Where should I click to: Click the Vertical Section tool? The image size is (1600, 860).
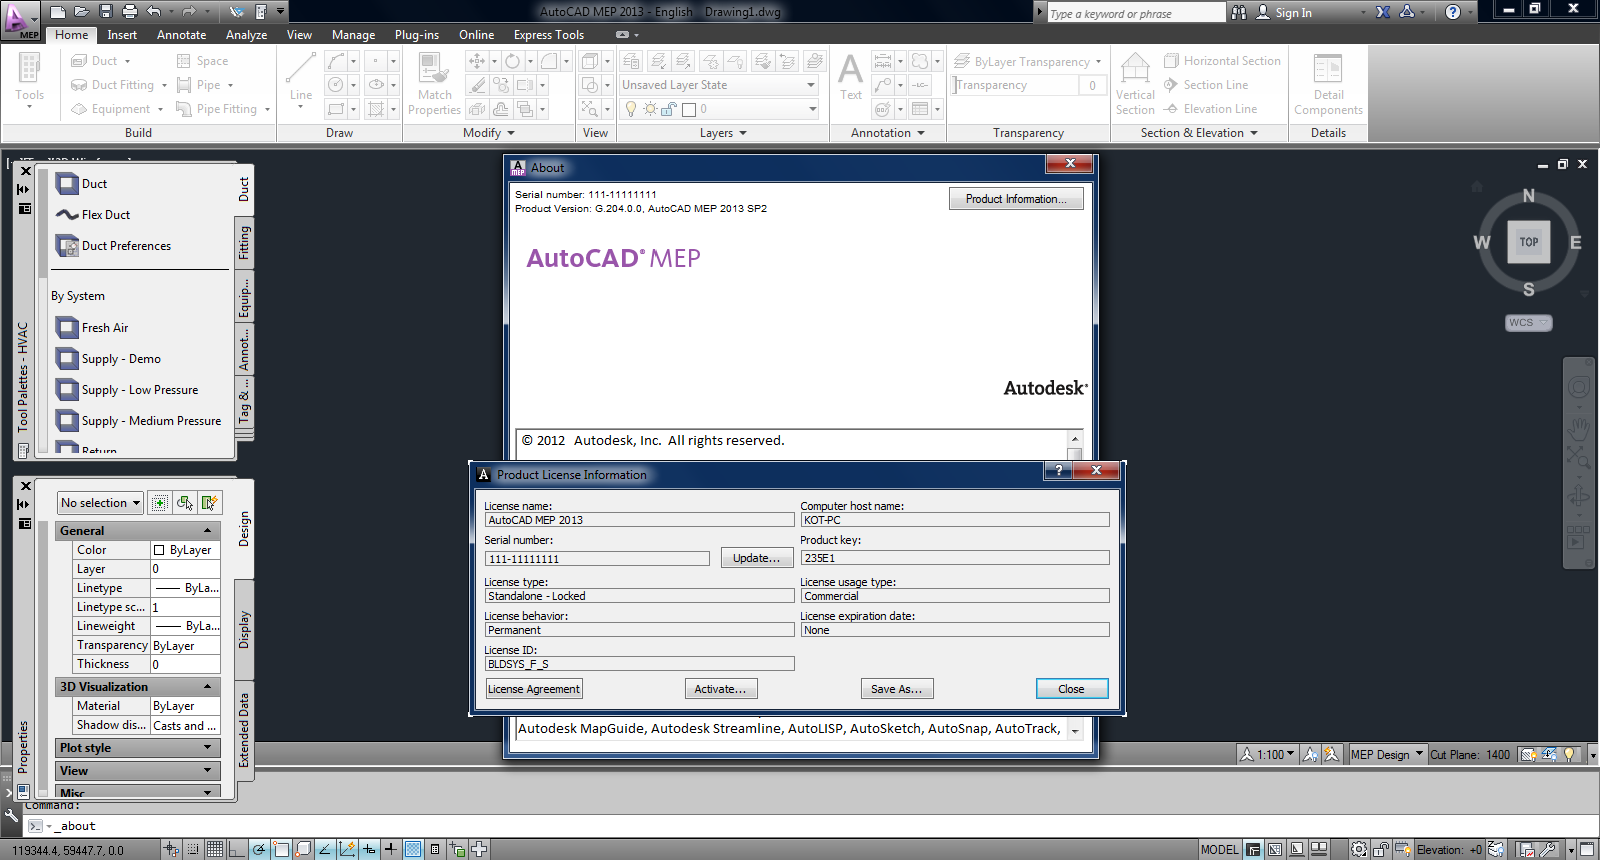tap(1135, 84)
